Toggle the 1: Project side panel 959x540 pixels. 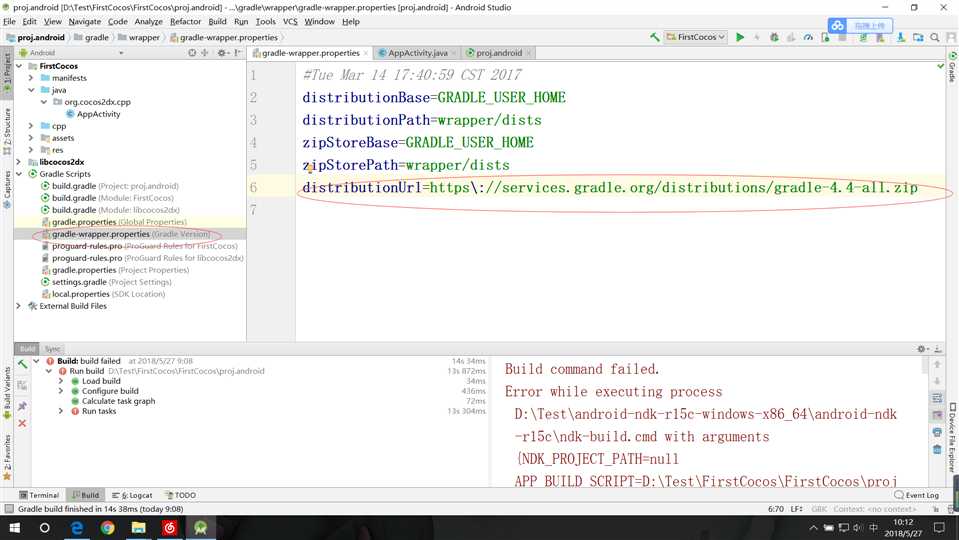click(7, 73)
